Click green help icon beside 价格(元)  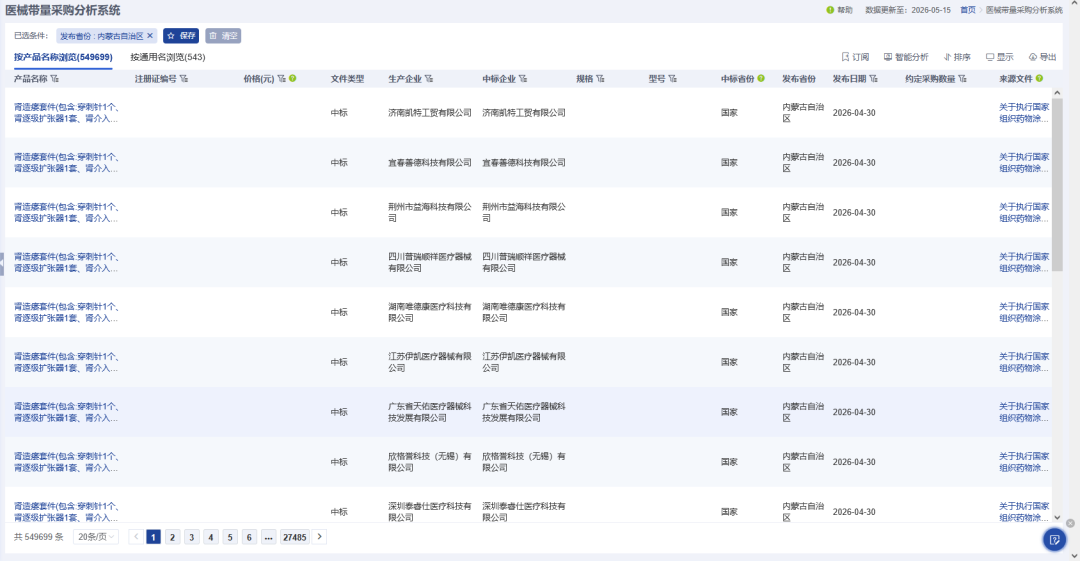pyautogui.click(x=293, y=79)
